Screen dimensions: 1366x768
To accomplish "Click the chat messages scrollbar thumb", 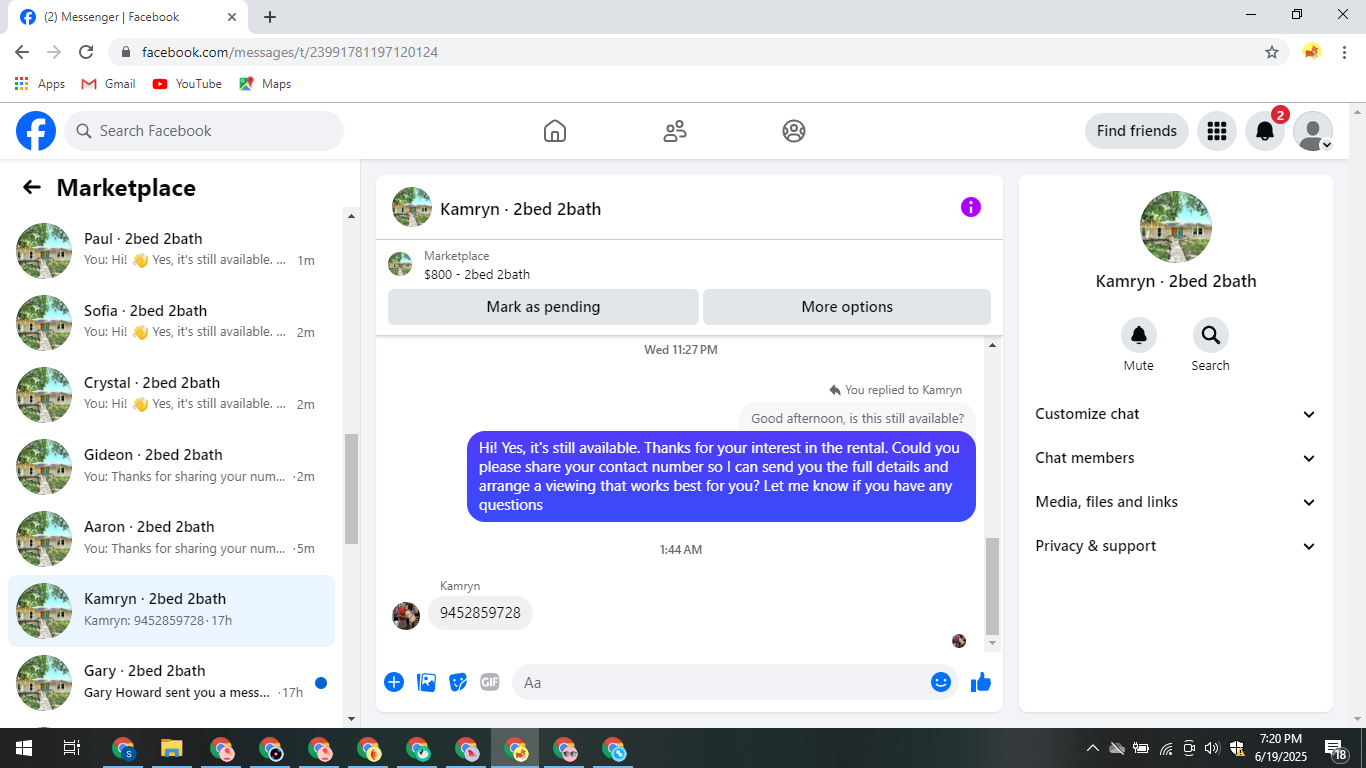I will 992,586.
